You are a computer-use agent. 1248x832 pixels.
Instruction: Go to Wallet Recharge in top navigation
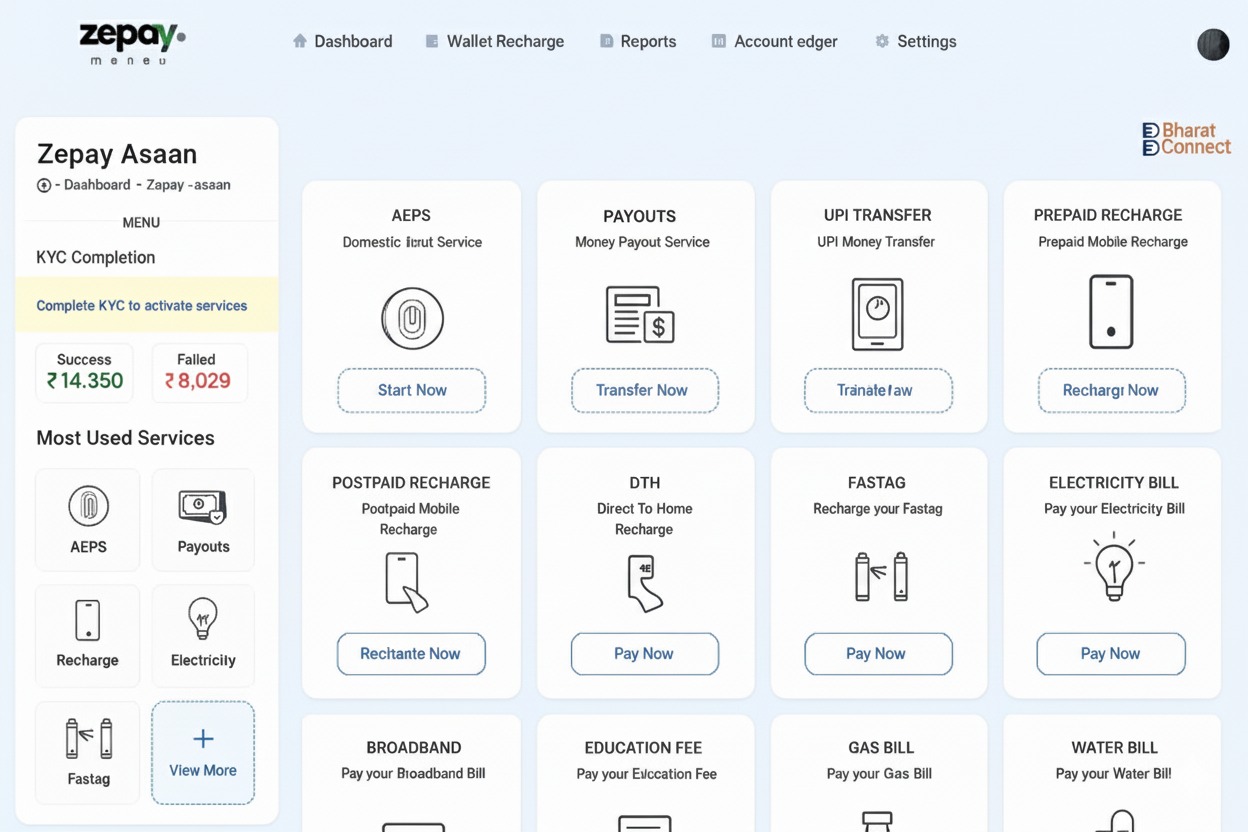pyautogui.click(x=495, y=41)
